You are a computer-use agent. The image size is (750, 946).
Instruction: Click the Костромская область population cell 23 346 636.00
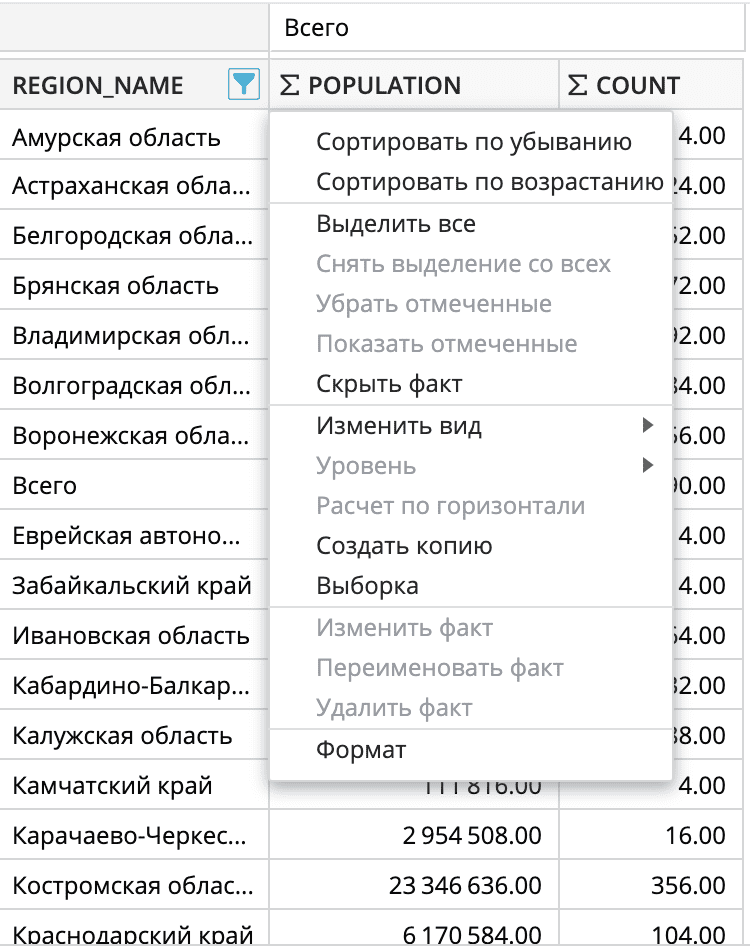tap(465, 886)
